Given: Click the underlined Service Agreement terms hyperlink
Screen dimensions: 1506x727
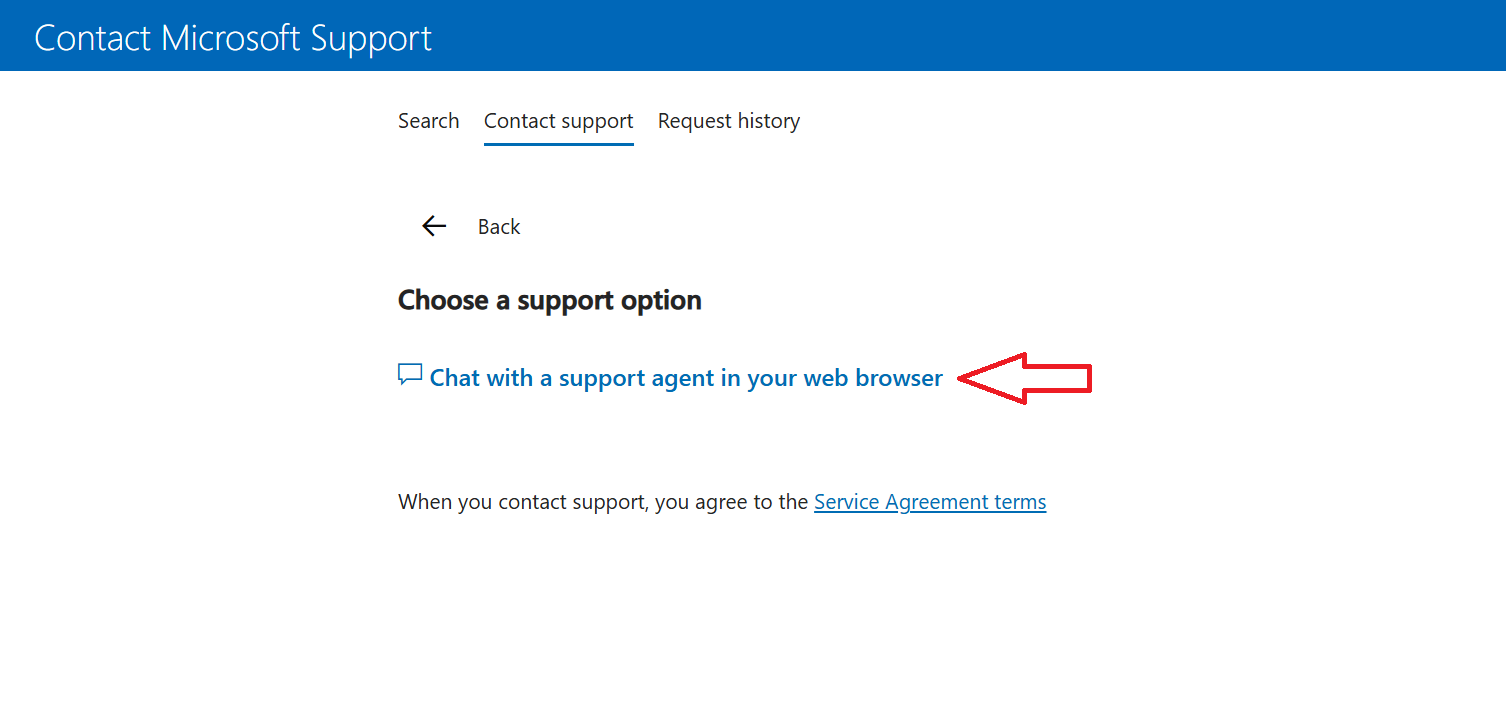Looking at the screenshot, I should tap(929, 501).
